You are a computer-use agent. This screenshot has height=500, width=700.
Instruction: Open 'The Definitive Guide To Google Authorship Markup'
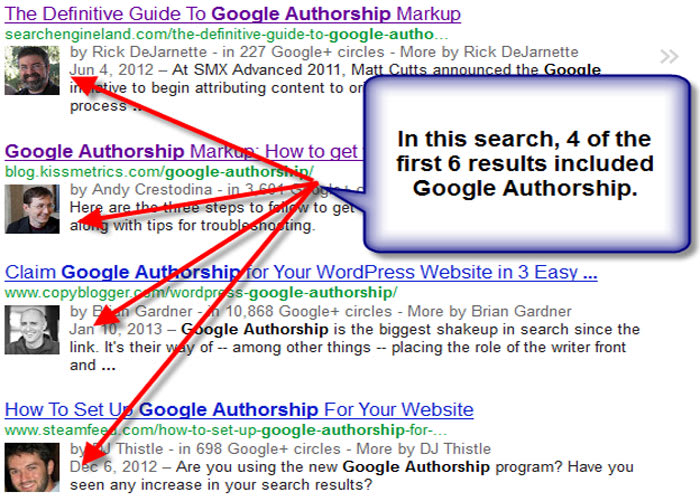233,14
